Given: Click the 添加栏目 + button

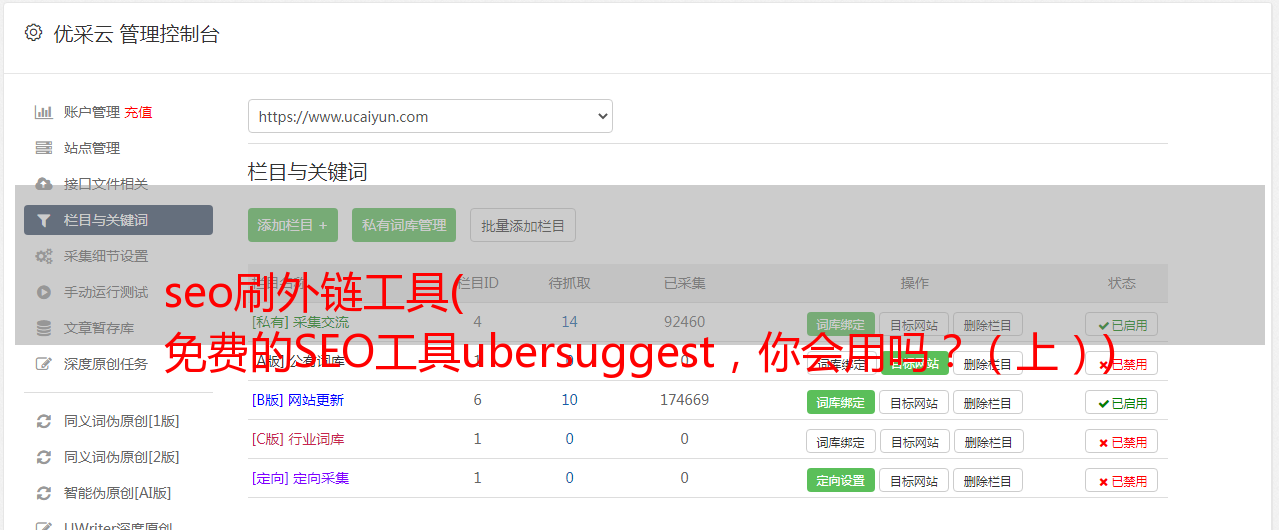Looking at the screenshot, I should point(293,225).
